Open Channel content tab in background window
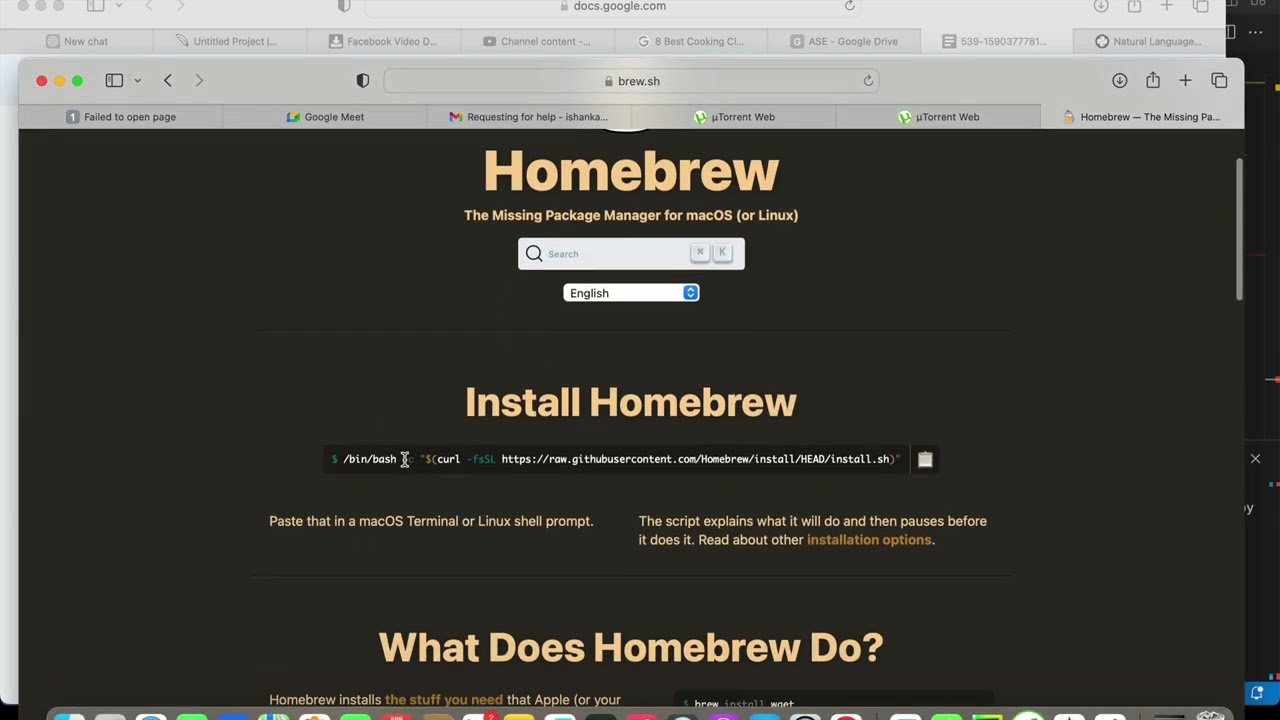This screenshot has height=720, width=1280. pos(537,41)
